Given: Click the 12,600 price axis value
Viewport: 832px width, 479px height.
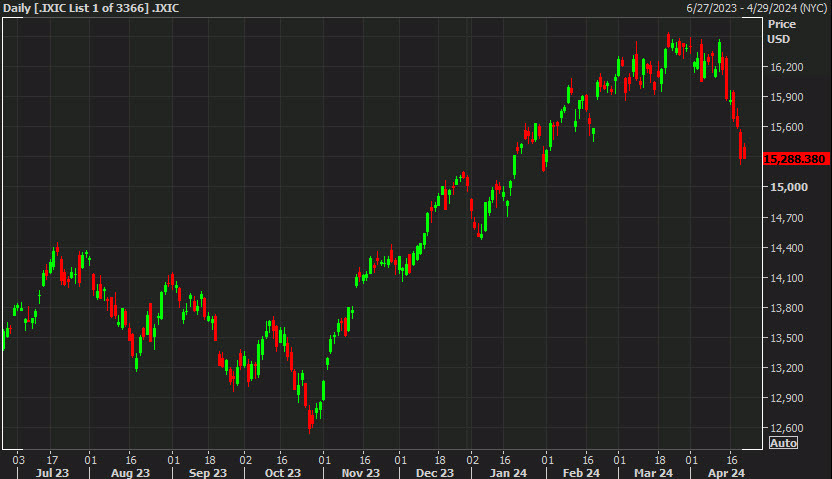Looking at the screenshot, I should 786,428.
